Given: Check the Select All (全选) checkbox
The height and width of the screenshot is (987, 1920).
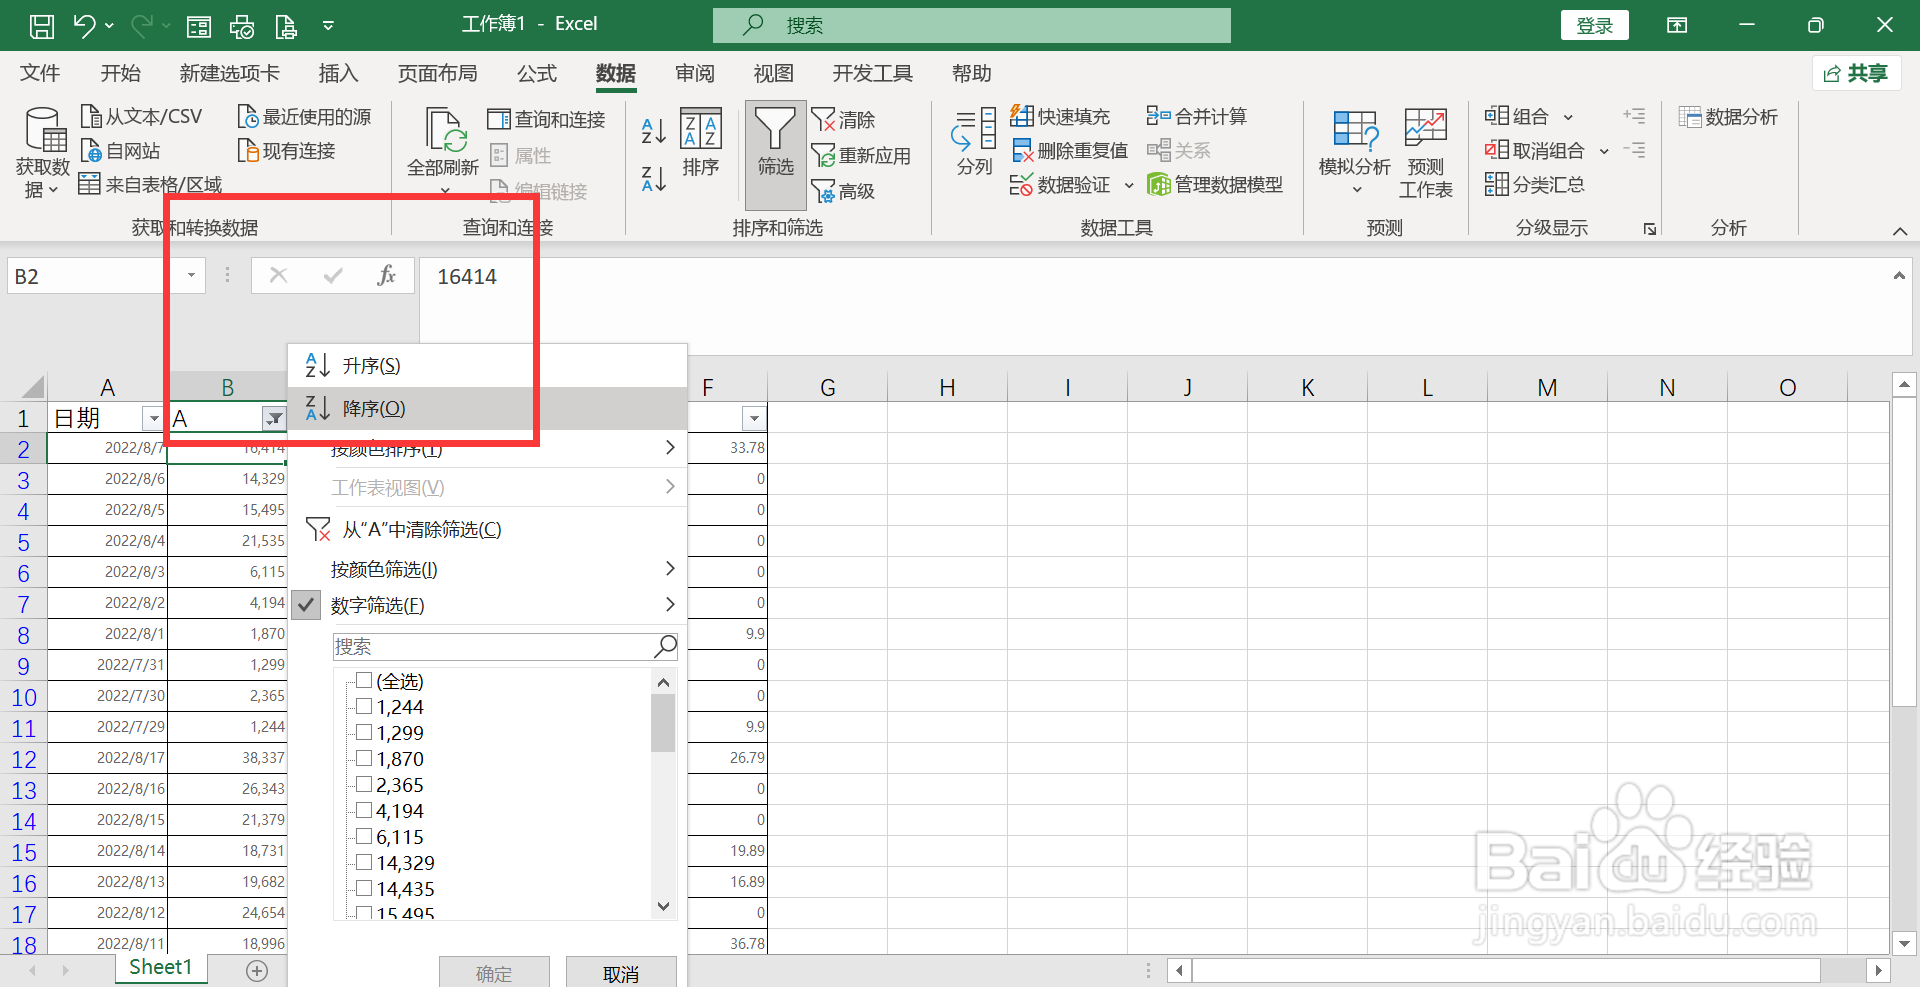Looking at the screenshot, I should click(x=364, y=681).
